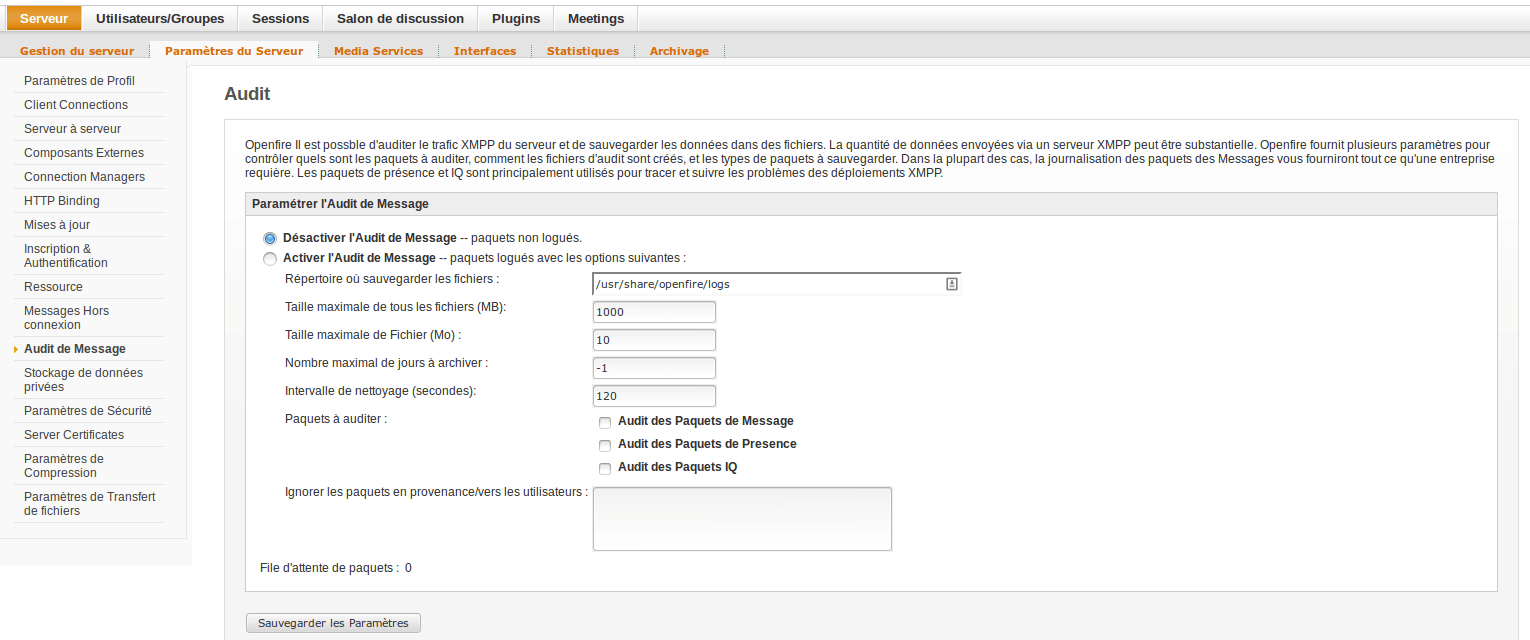Click the log directory path field

776,284
